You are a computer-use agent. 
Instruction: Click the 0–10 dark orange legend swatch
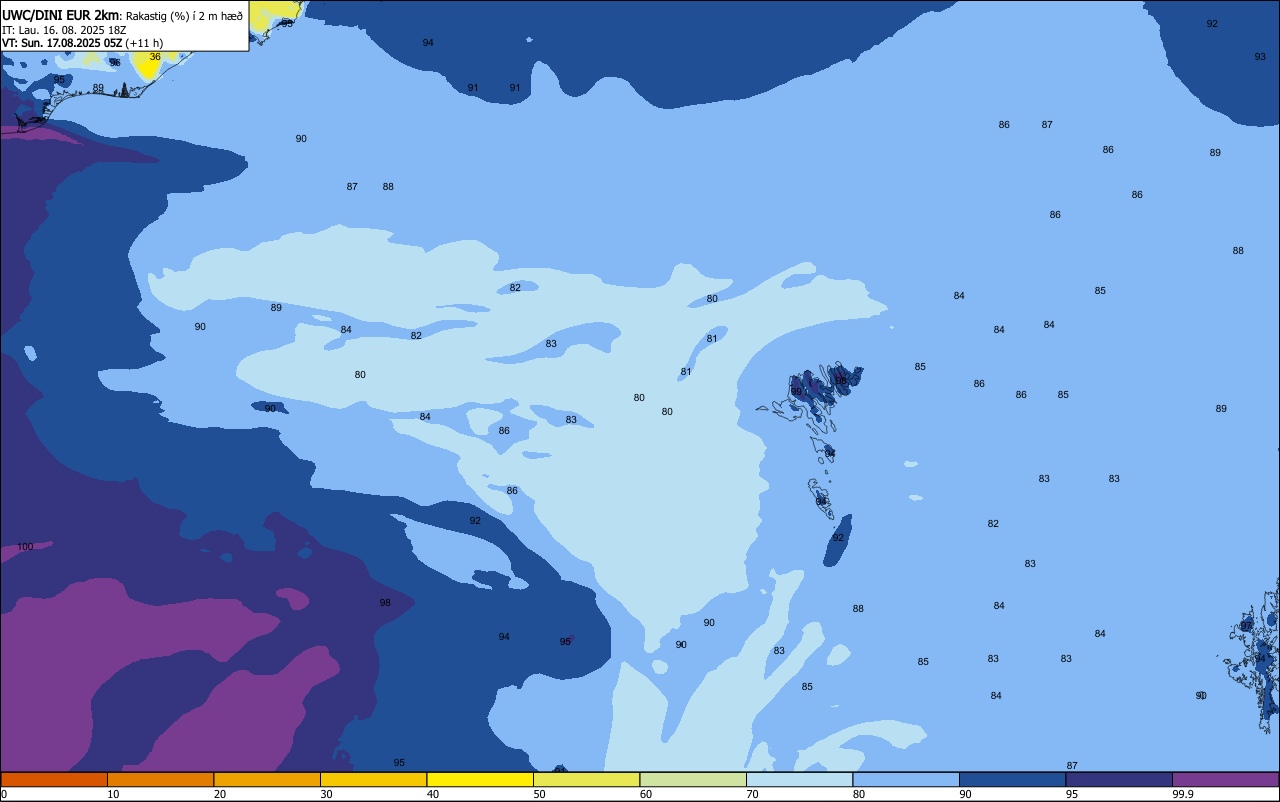tap(54, 779)
